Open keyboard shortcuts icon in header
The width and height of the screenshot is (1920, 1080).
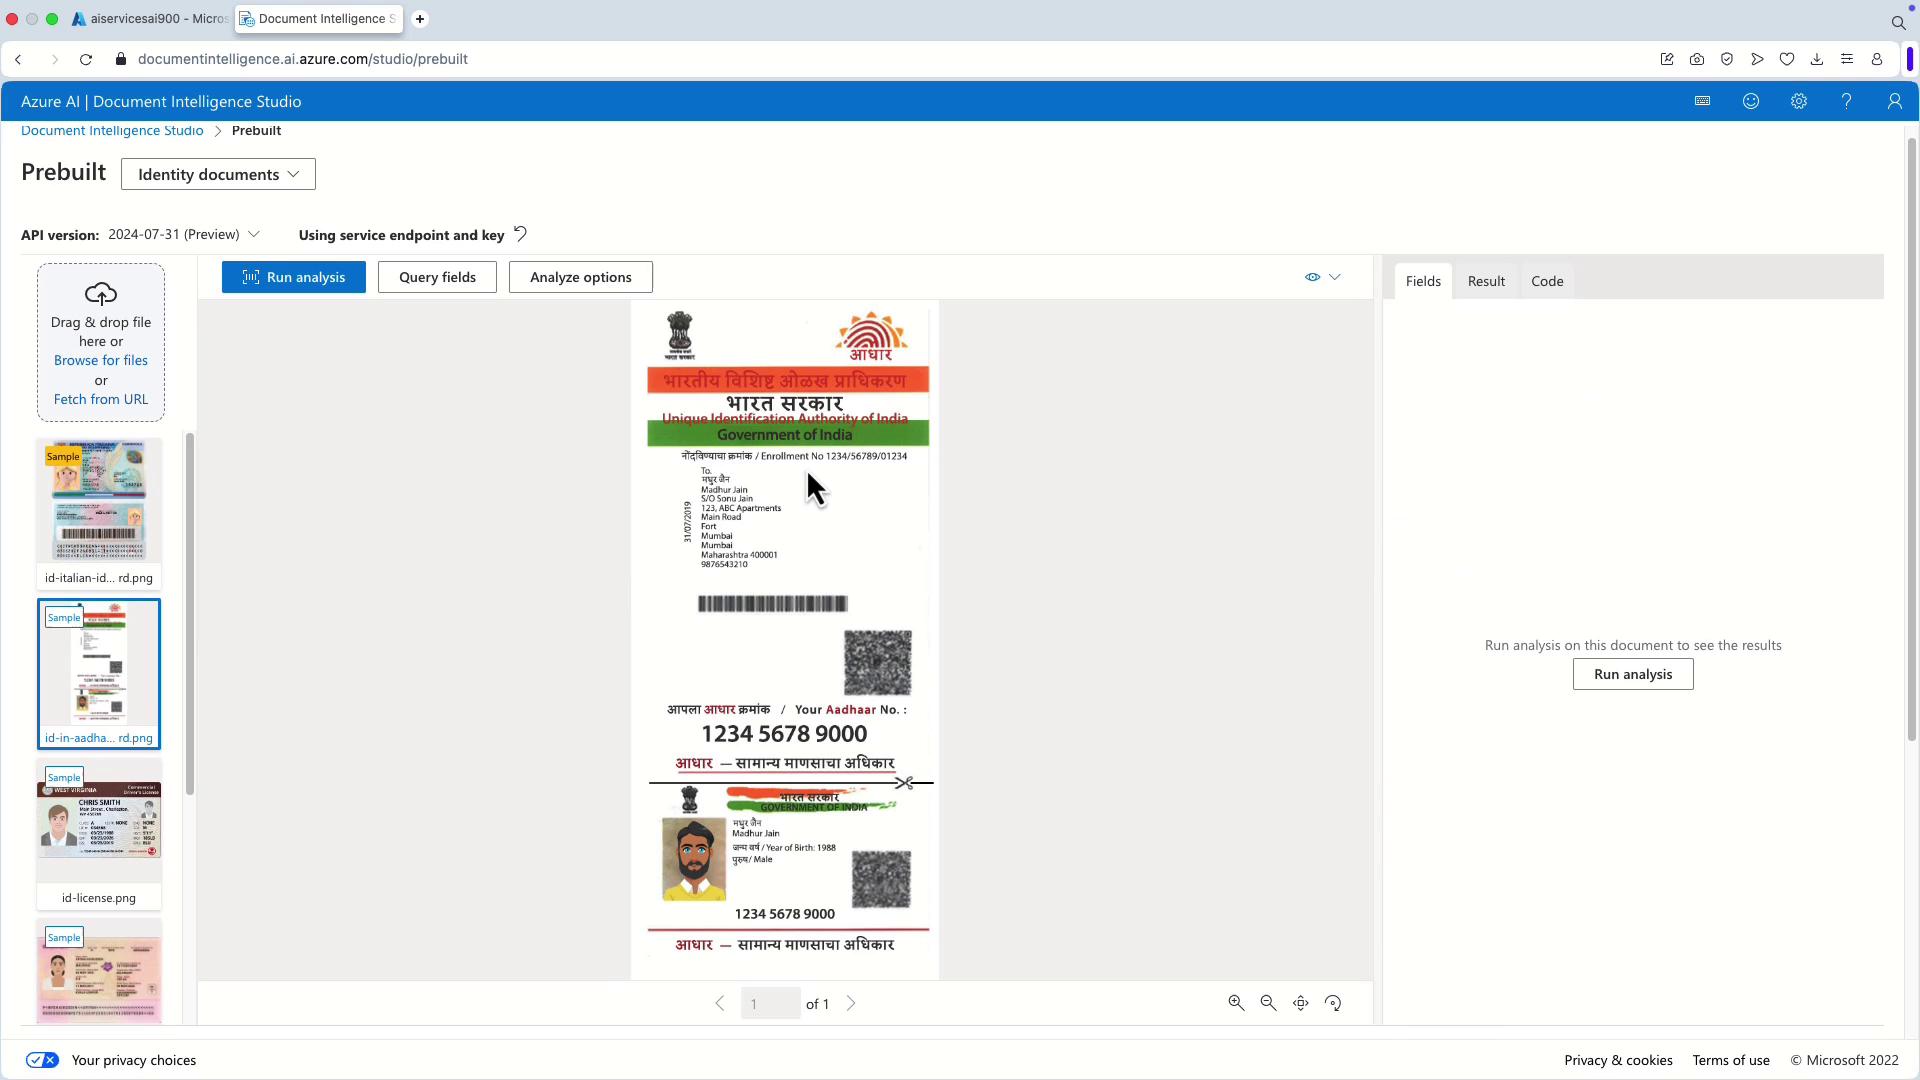pos(1702,101)
